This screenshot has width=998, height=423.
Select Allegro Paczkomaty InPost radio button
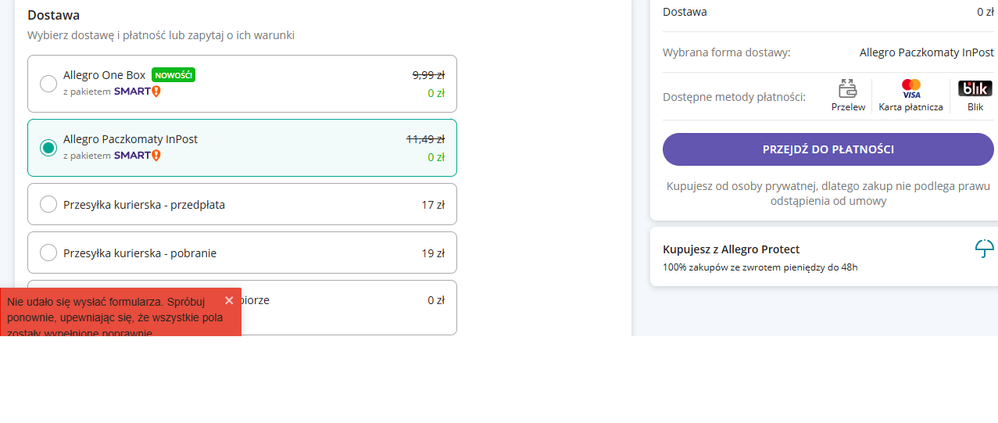48,148
